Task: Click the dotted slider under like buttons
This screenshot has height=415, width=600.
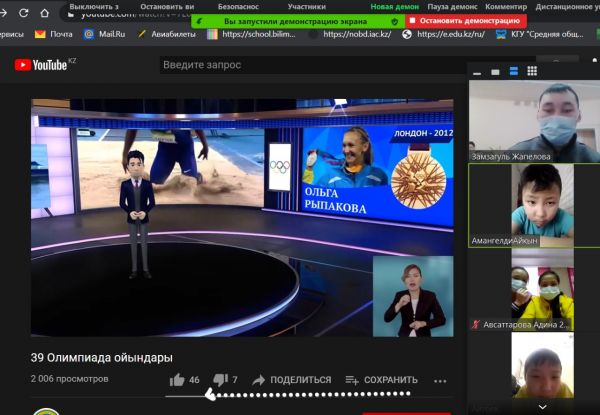Action: [x=310, y=394]
